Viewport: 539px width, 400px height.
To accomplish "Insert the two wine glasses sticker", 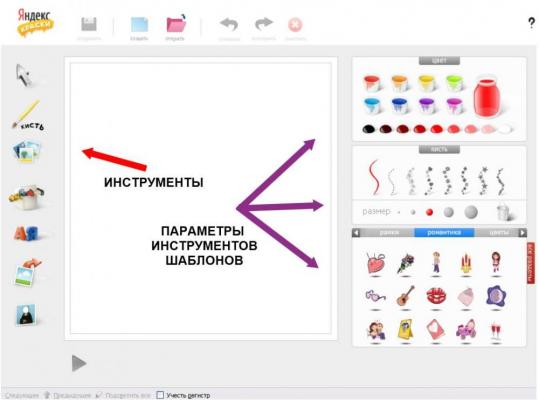I will [496, 331].
